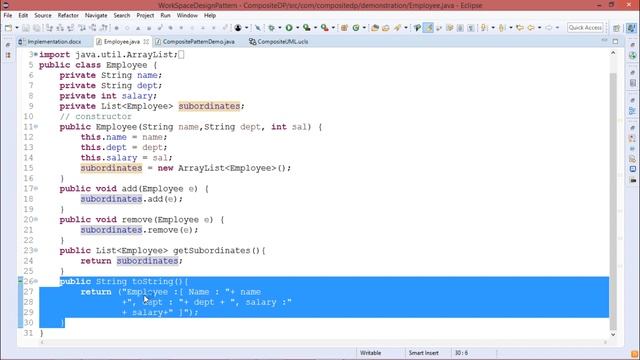The width and height of the screenshot is (640, 360).
Task: Collapse the getSubordinates method at line 23
Action: (x=36, y=250)
